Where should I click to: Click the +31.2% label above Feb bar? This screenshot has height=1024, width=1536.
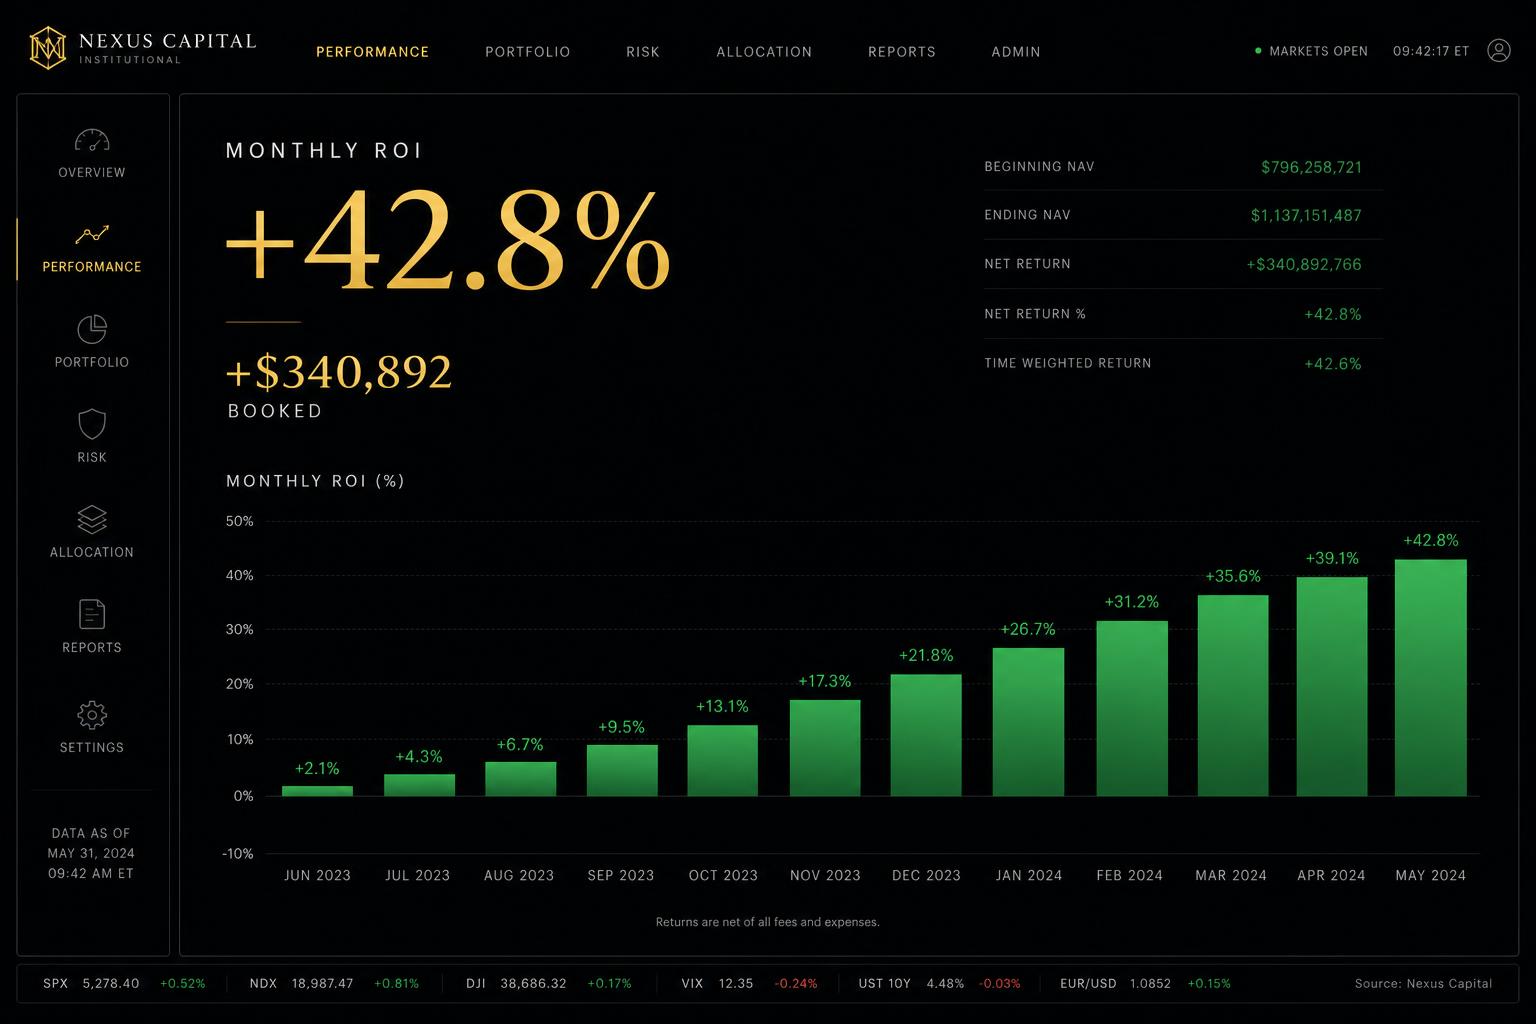pyautogui.click(x=1131, y=602)
